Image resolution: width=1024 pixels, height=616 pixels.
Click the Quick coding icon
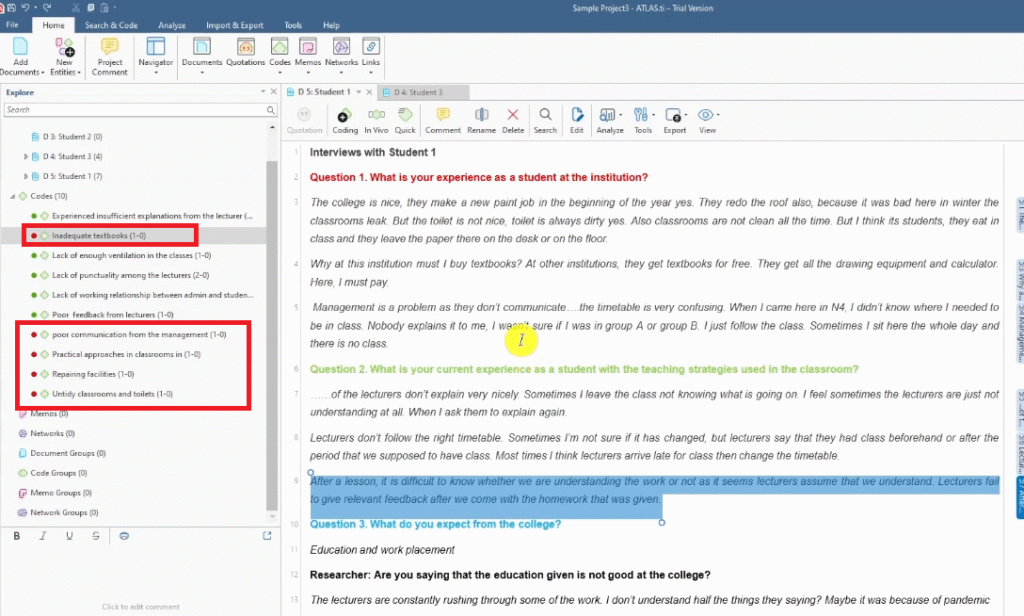pos(405,120)
